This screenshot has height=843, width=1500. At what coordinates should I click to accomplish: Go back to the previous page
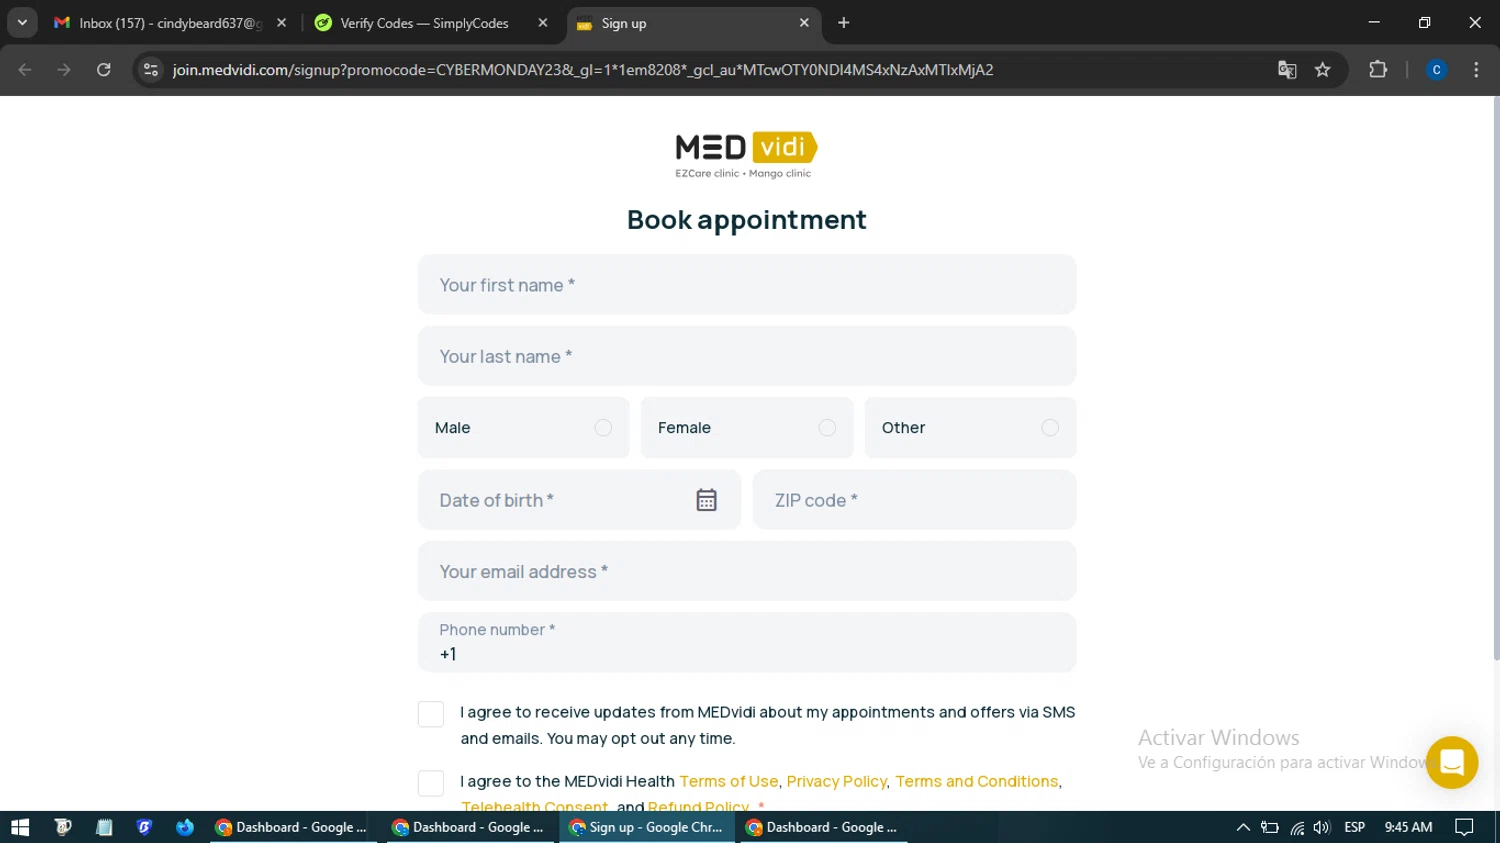25,70
